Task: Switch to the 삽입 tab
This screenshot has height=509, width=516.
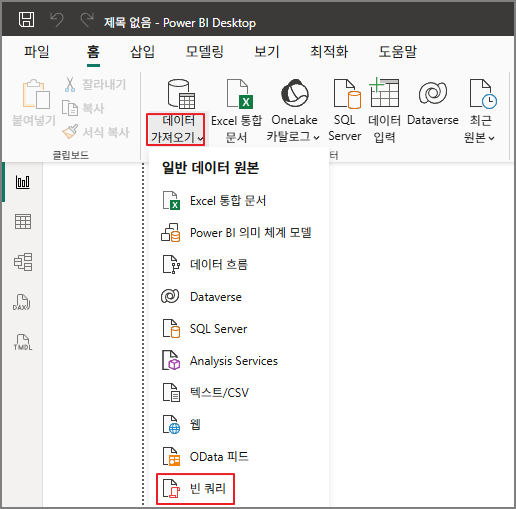Action: click(x=142, y=52)
